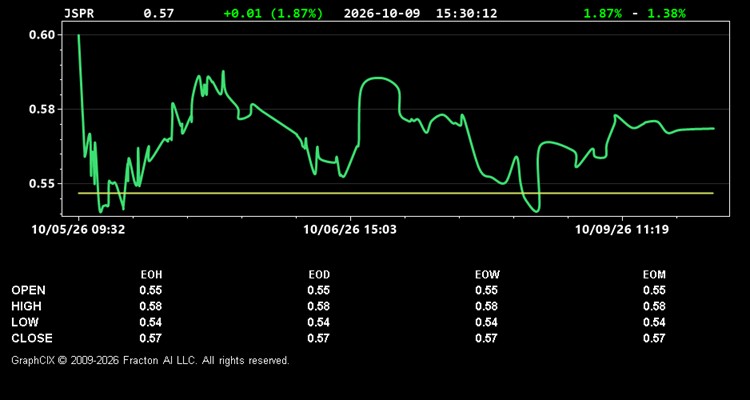Click the EOD HIGH value 0.58
The image size is (750, 400).
click(319, 306)
